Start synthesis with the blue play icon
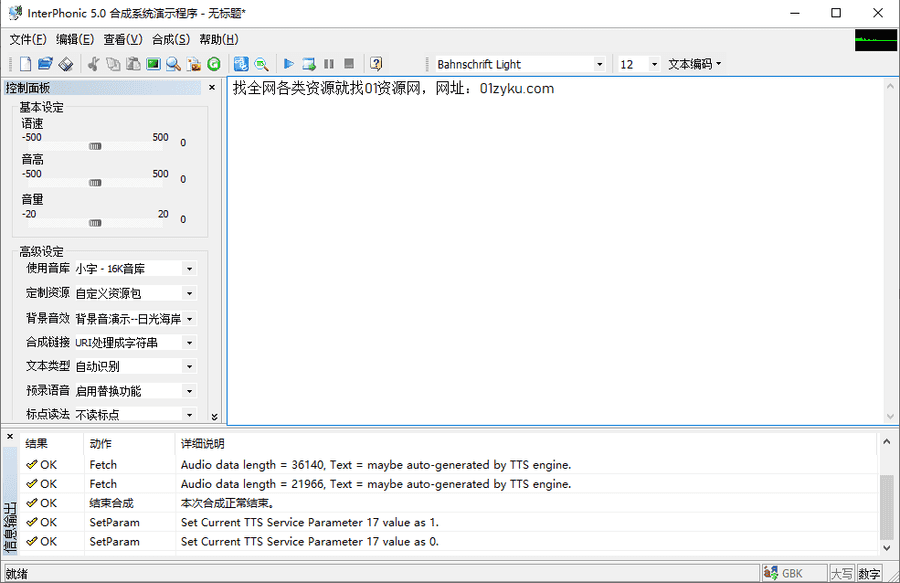 coord(289,64)
